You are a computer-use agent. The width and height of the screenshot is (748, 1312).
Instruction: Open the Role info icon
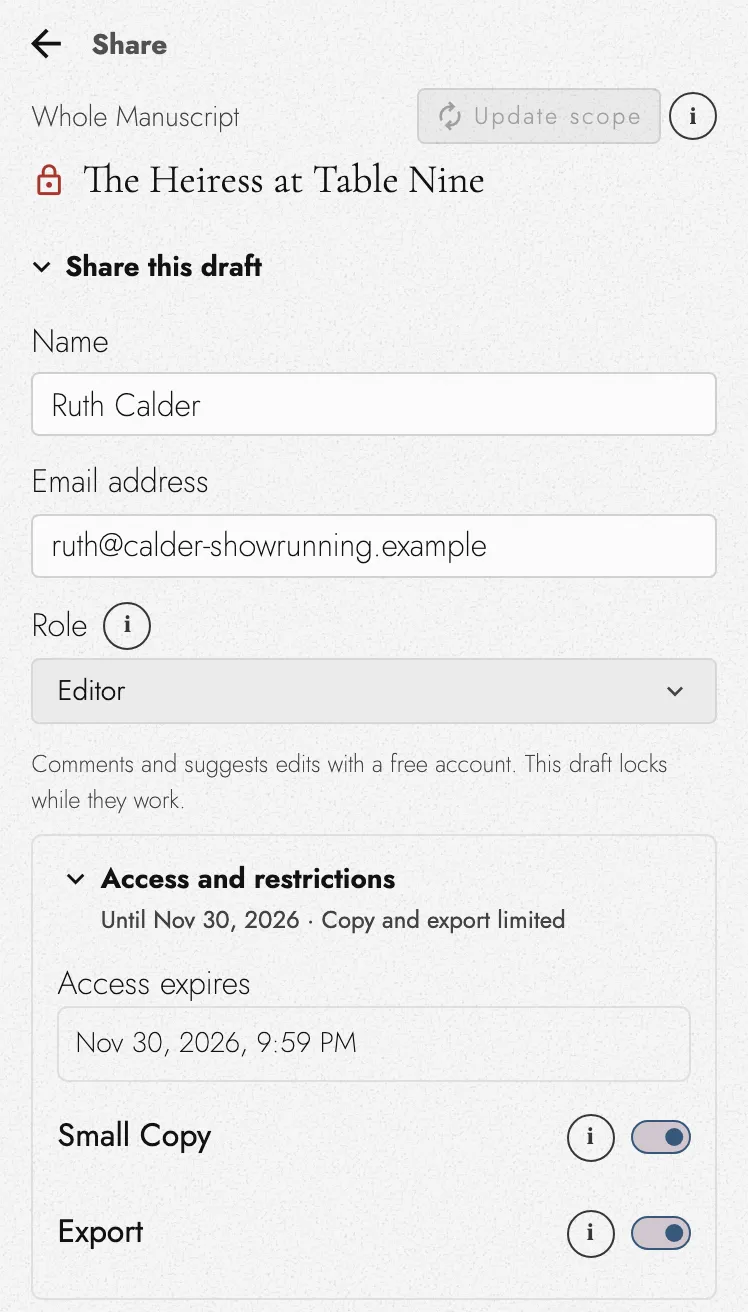coord(127,626)
